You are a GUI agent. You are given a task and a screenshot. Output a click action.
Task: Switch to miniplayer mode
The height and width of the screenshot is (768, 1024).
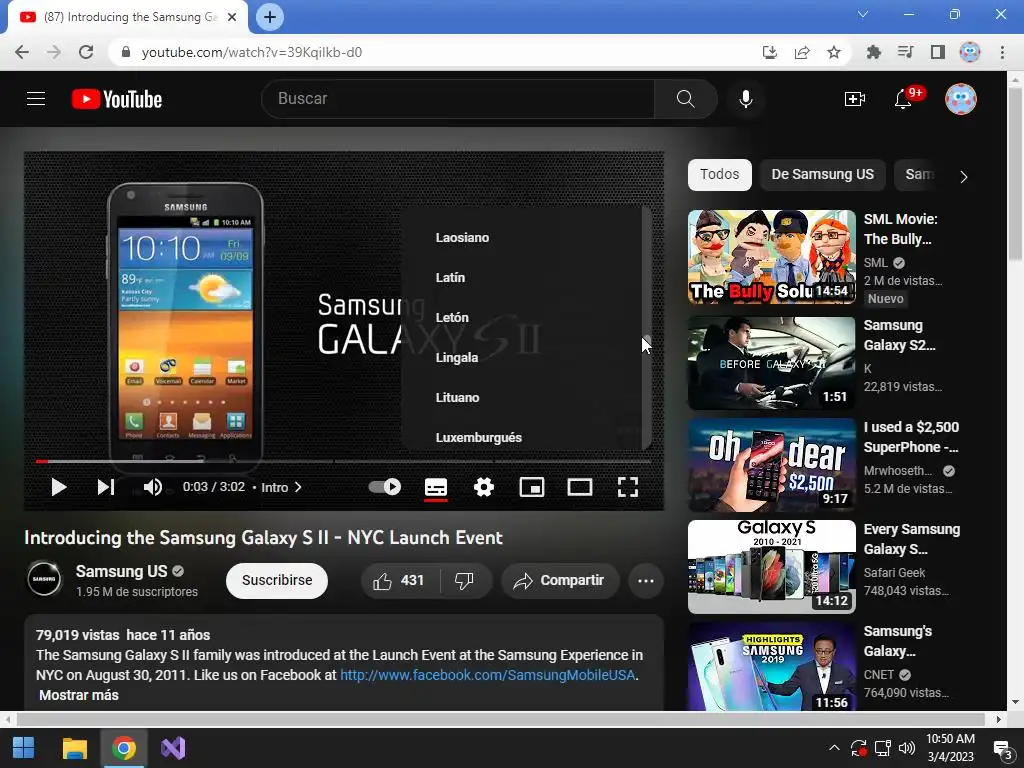(x=532, y=487)
